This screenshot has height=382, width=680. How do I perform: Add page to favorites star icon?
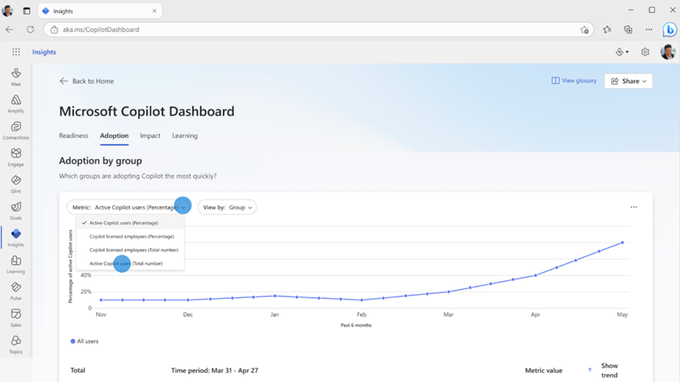pos(584,29)
